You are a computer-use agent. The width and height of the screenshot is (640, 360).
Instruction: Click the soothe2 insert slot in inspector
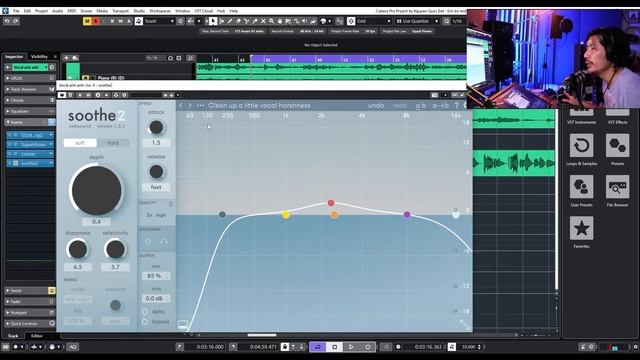point(30,163)
